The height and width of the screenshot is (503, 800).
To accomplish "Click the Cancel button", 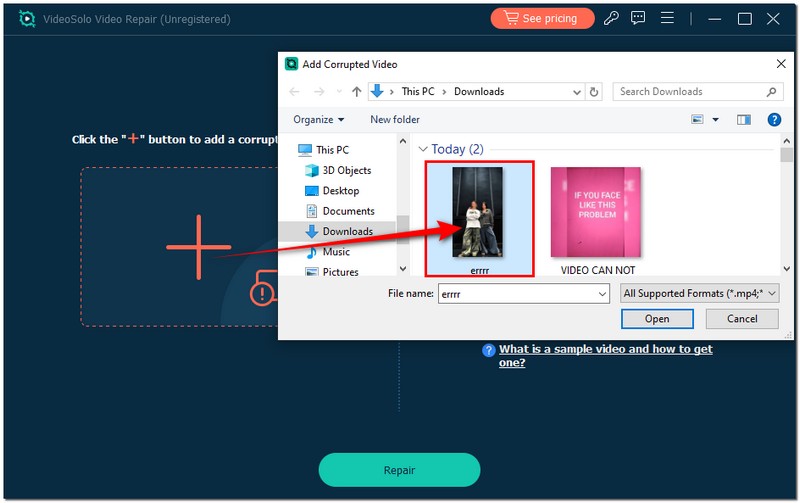I will pos(742,319).
